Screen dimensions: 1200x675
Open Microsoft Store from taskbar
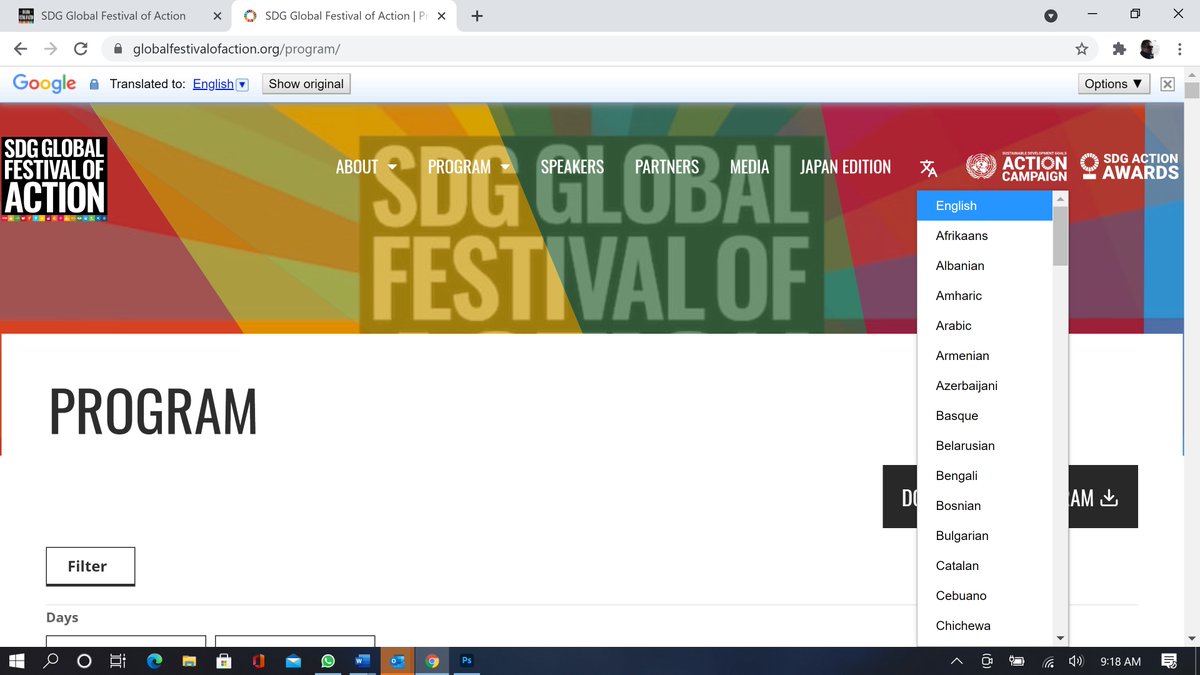tap(224, 661)
